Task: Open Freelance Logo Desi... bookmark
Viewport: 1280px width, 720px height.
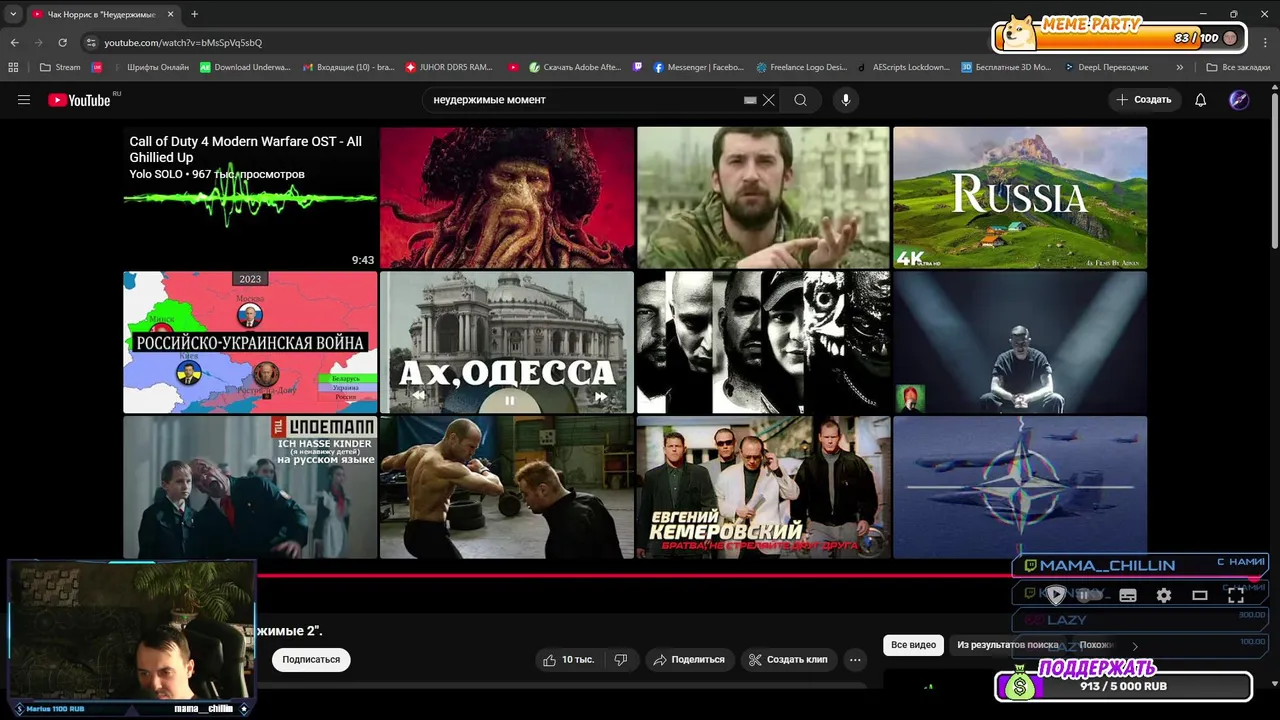Action: click(801, 67)
